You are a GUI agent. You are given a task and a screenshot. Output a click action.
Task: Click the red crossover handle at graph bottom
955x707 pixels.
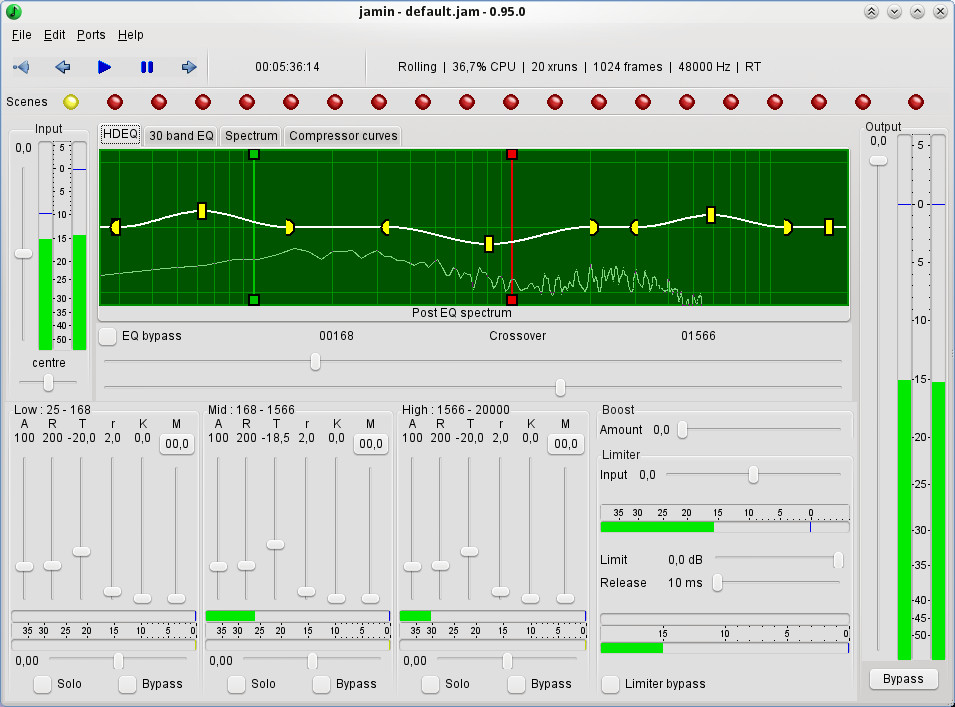click(512, 300)
